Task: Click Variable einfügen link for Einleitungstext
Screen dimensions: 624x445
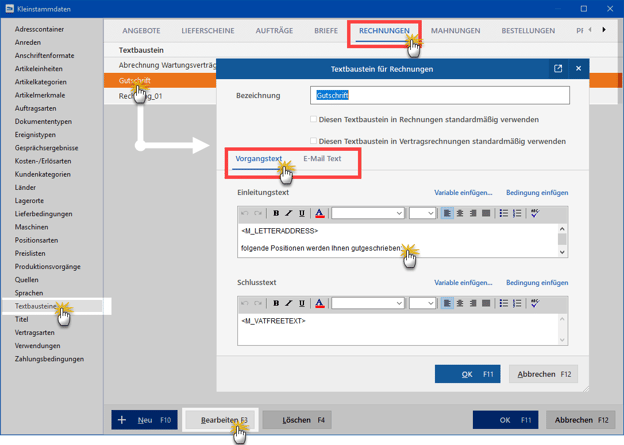Action: (463, 193)
